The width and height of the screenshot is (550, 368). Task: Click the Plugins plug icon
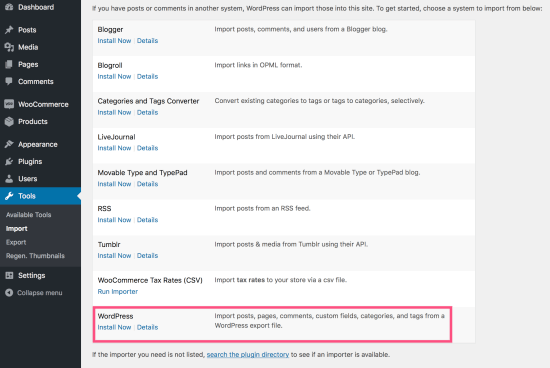9,161
